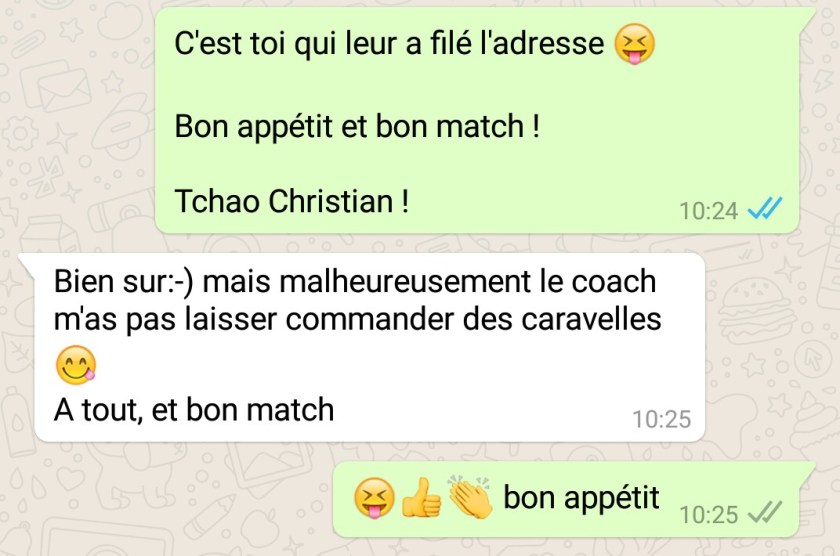
Task: Click the "A tout, et bon match" line
Action: coord(194,410)
